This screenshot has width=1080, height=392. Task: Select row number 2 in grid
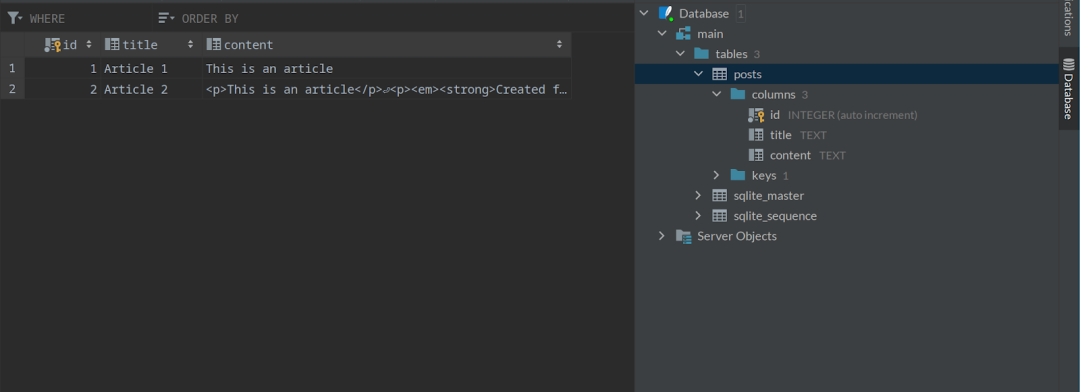[12, 90]
